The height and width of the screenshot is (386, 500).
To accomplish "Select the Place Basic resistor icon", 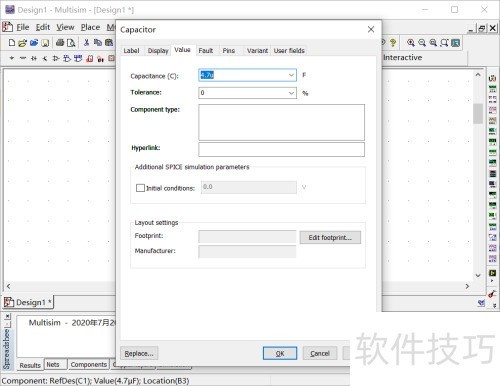I will [x=23, y=58].
